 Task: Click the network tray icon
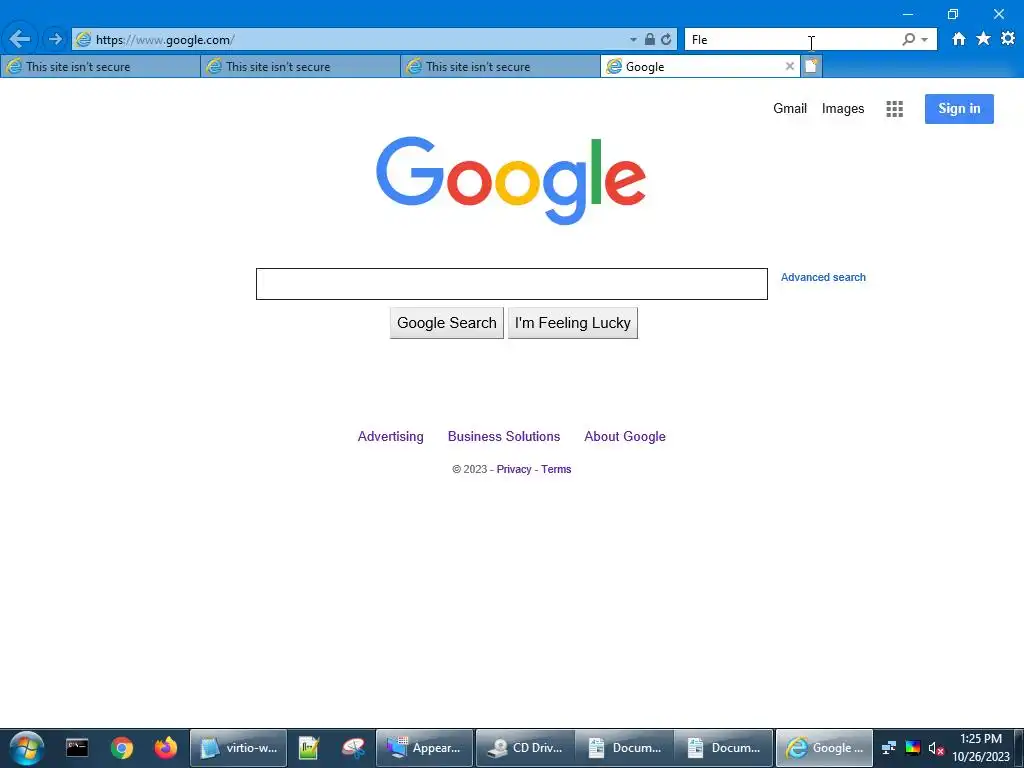pos(889,748)
